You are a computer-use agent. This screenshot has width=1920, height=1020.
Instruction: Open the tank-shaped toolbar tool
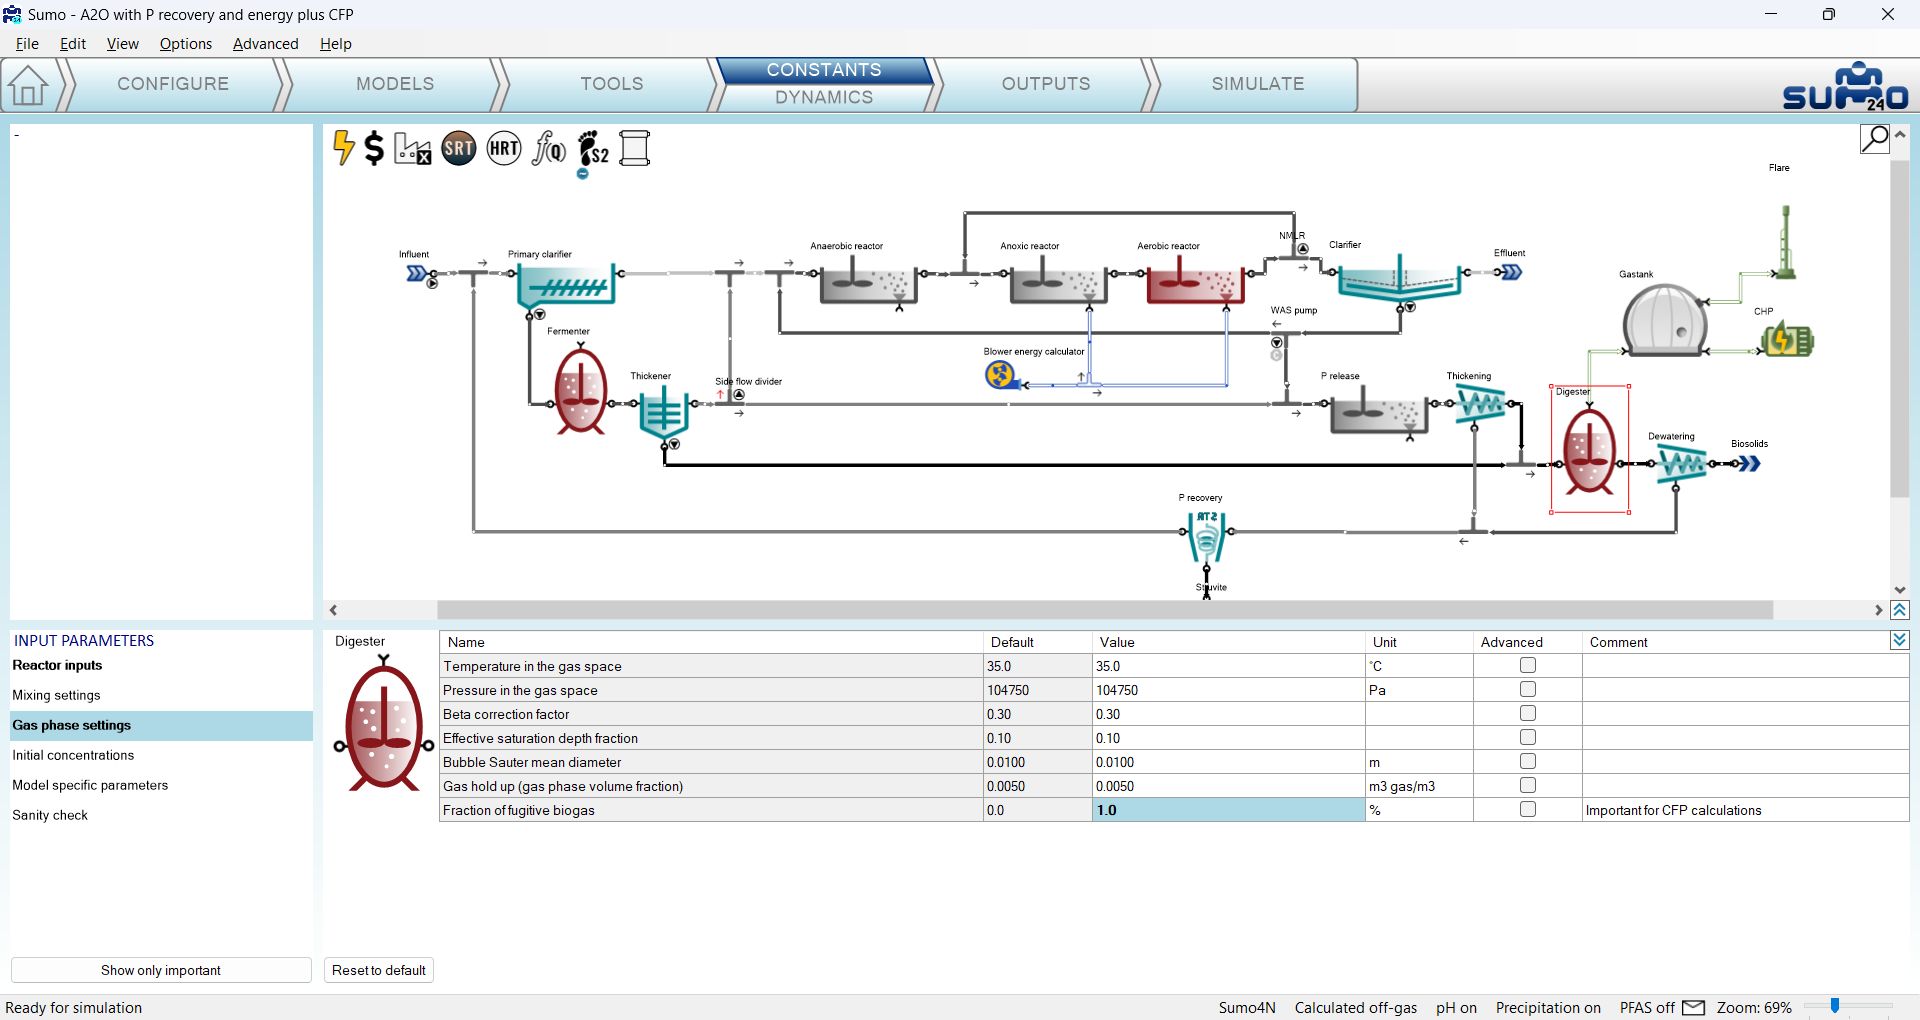[635, 148]
